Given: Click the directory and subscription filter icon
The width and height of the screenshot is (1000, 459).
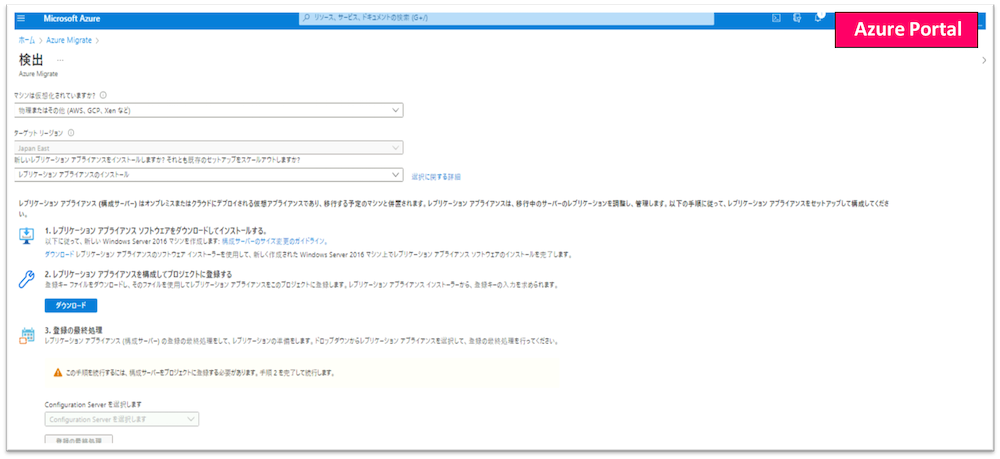Looking at the screenshot, I should [797, 18].
